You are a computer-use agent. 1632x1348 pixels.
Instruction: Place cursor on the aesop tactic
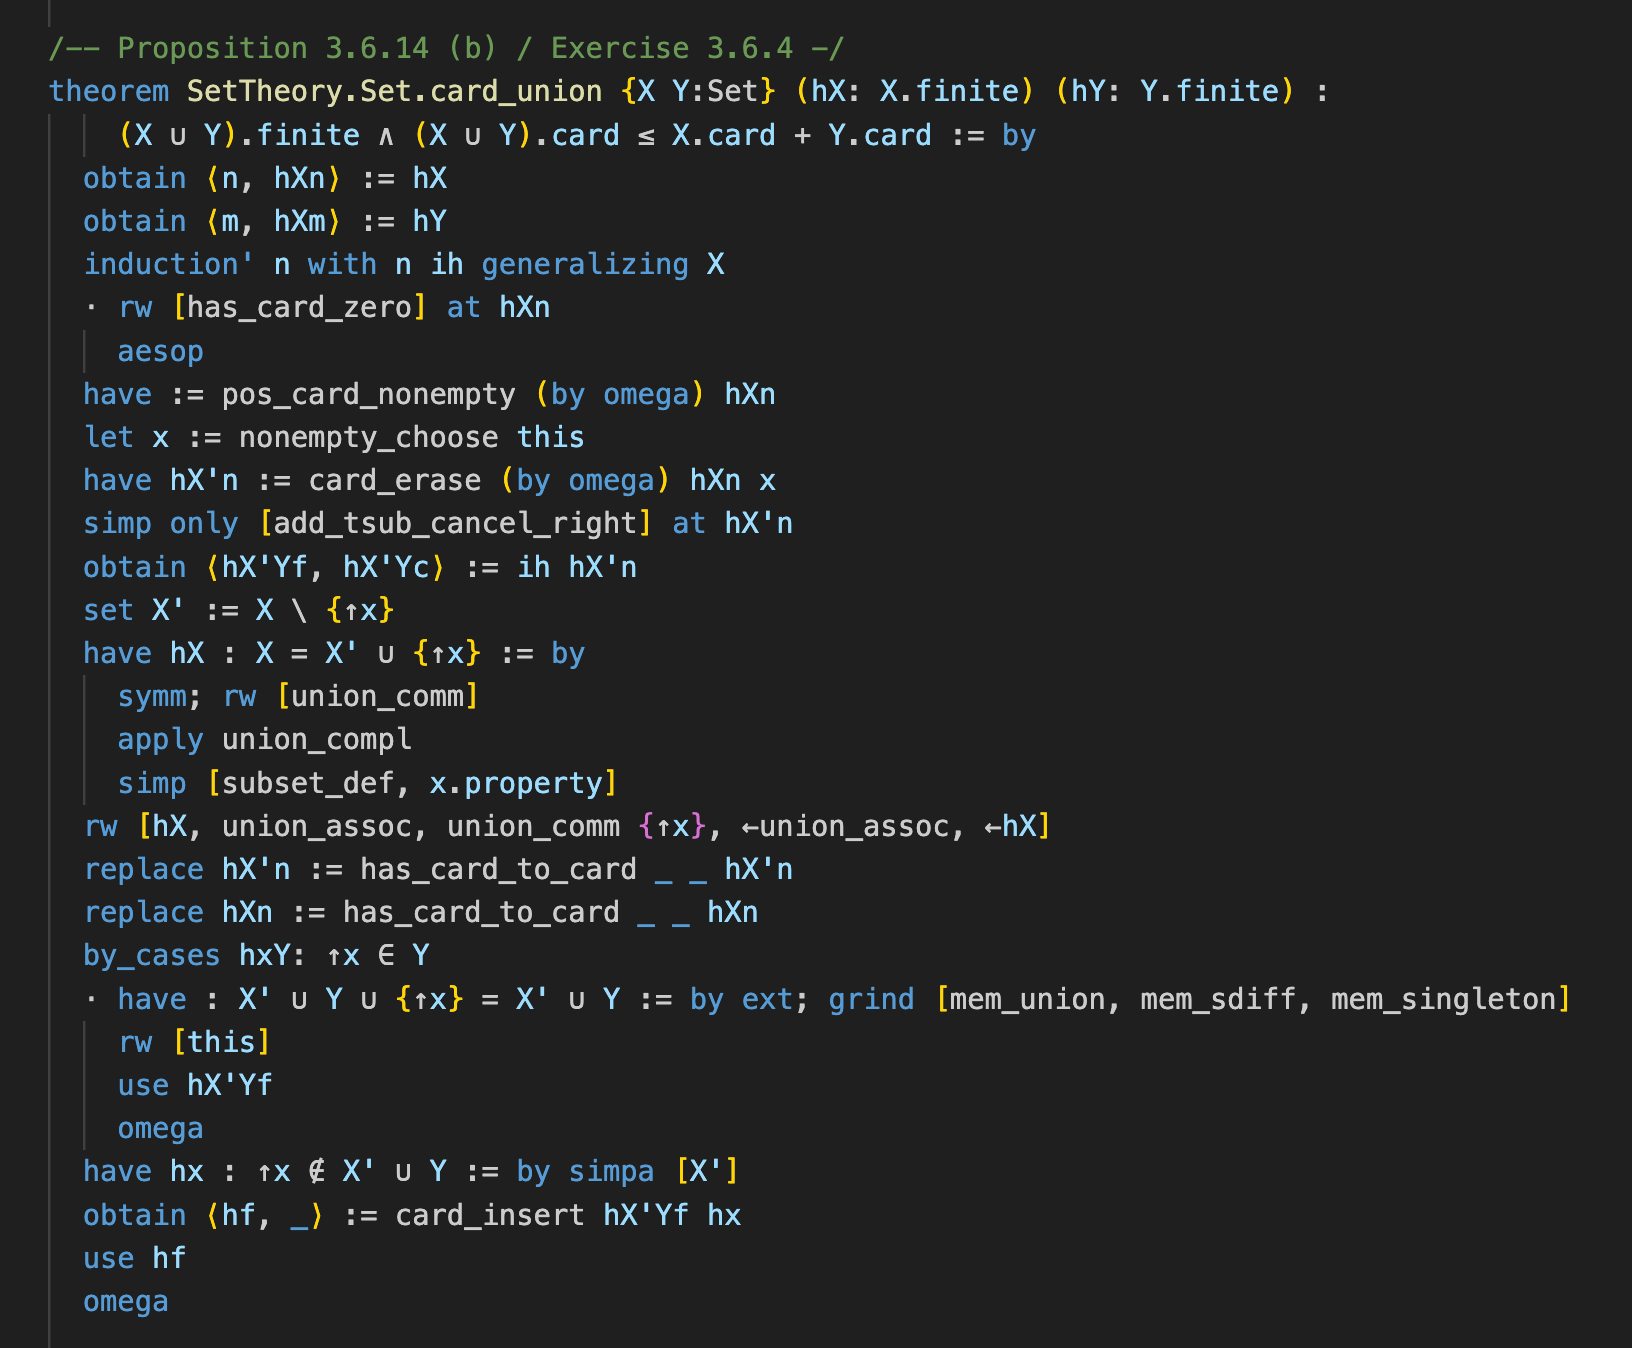(160, 351)
